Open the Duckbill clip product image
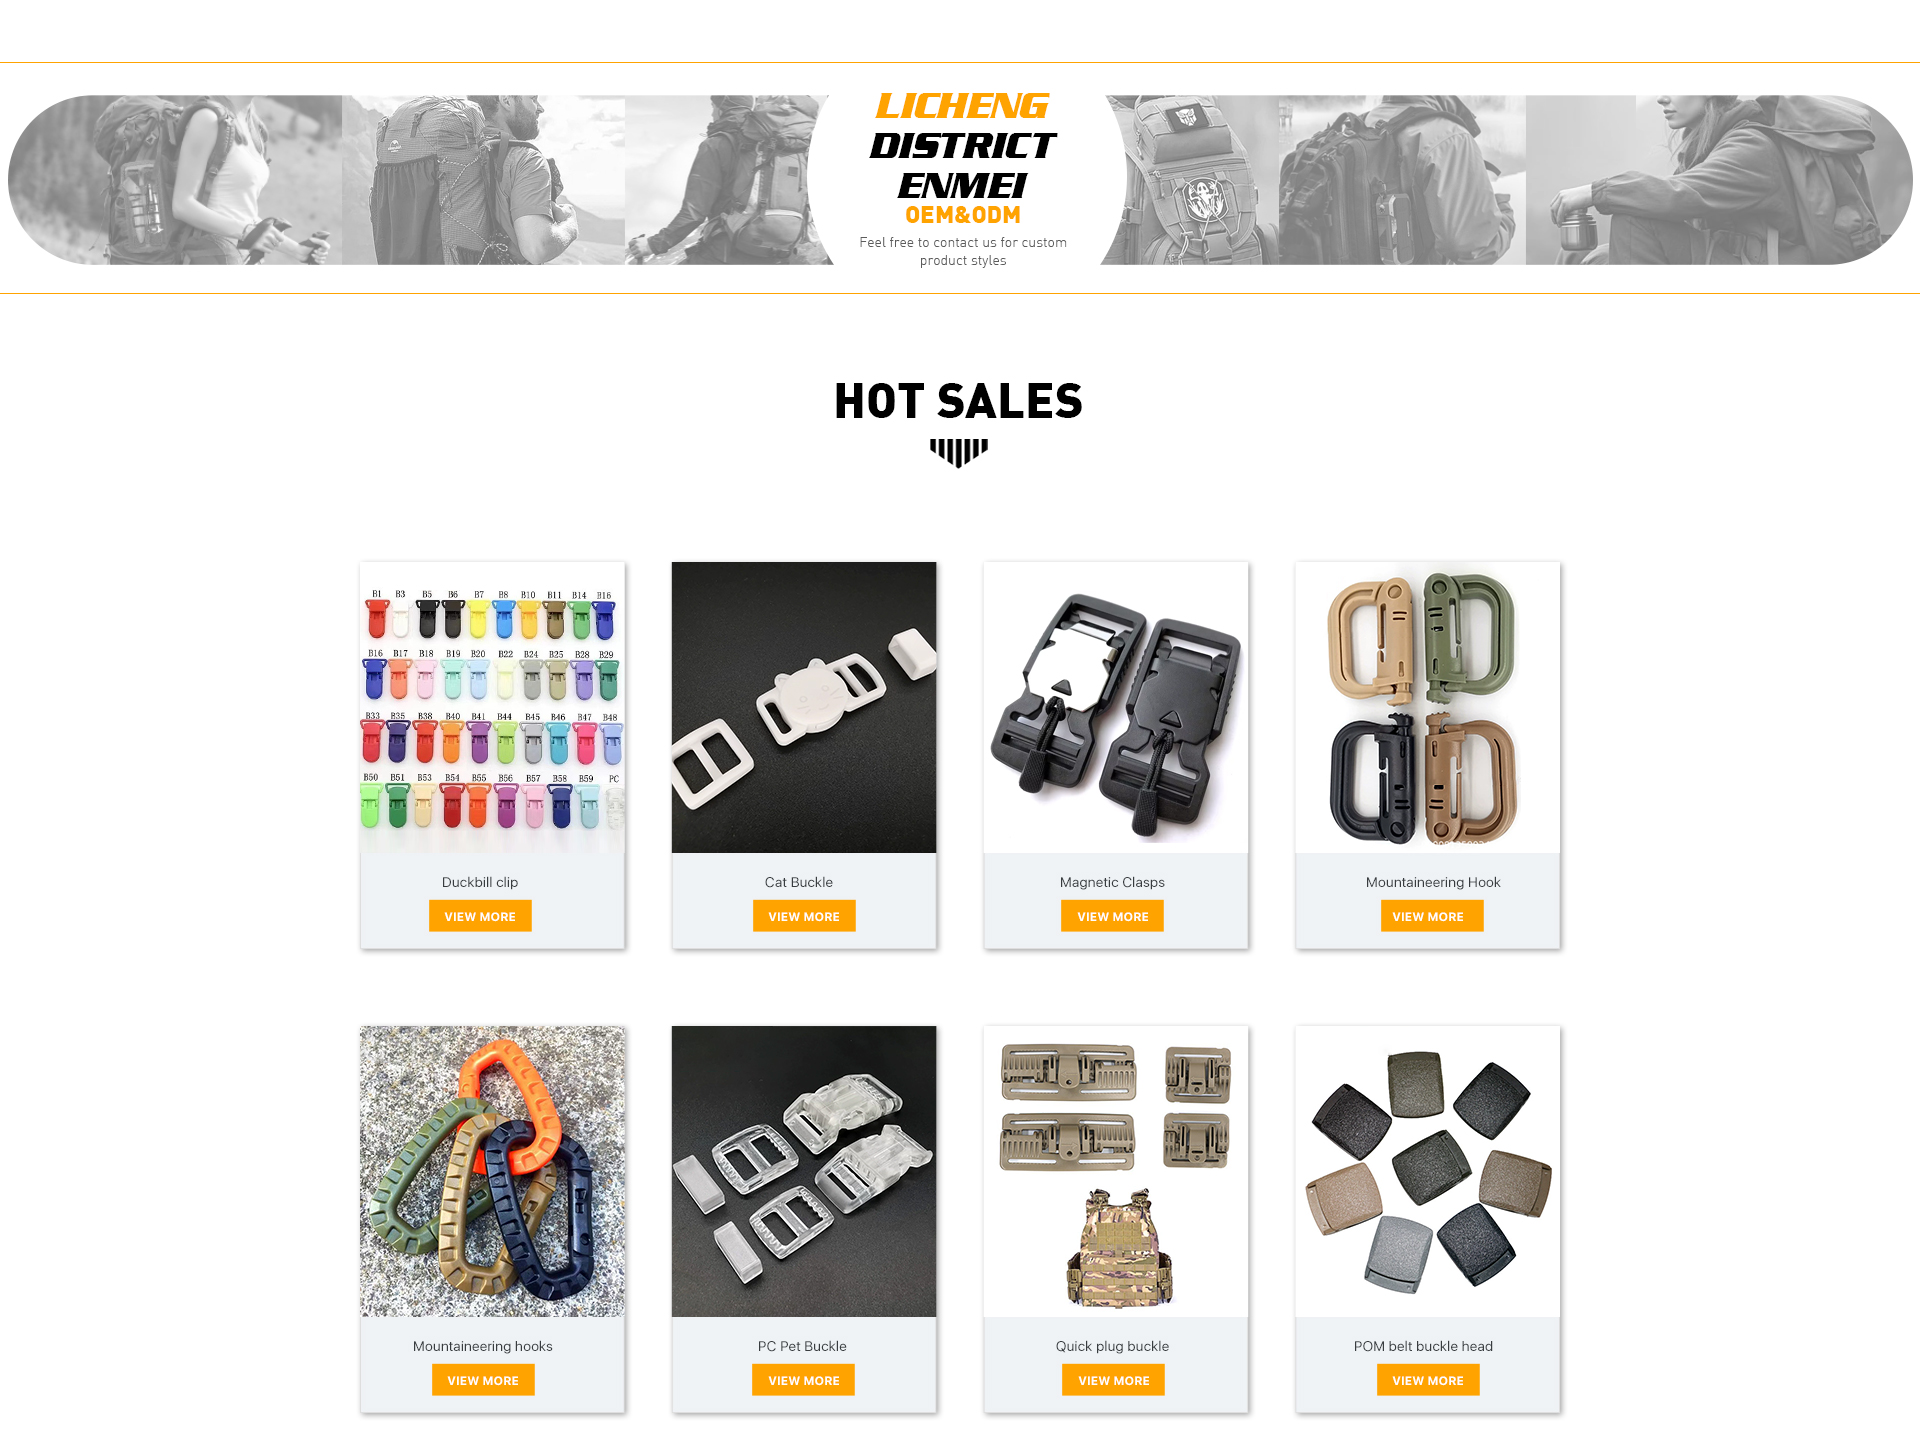Viewport: 1920px width, 1432px height. click(492, 707)
